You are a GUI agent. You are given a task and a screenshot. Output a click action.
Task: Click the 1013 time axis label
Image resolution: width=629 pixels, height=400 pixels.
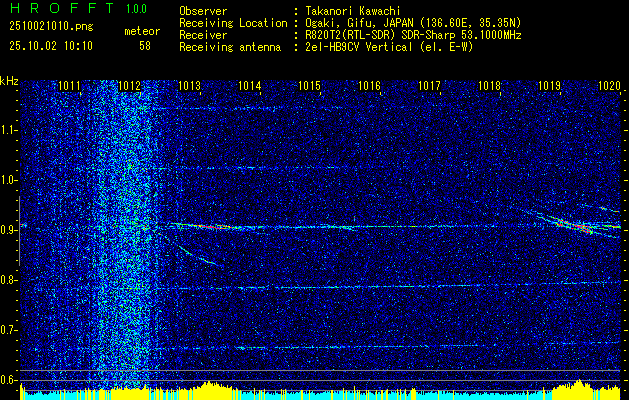pyautogui.click(x=189, y=85)
